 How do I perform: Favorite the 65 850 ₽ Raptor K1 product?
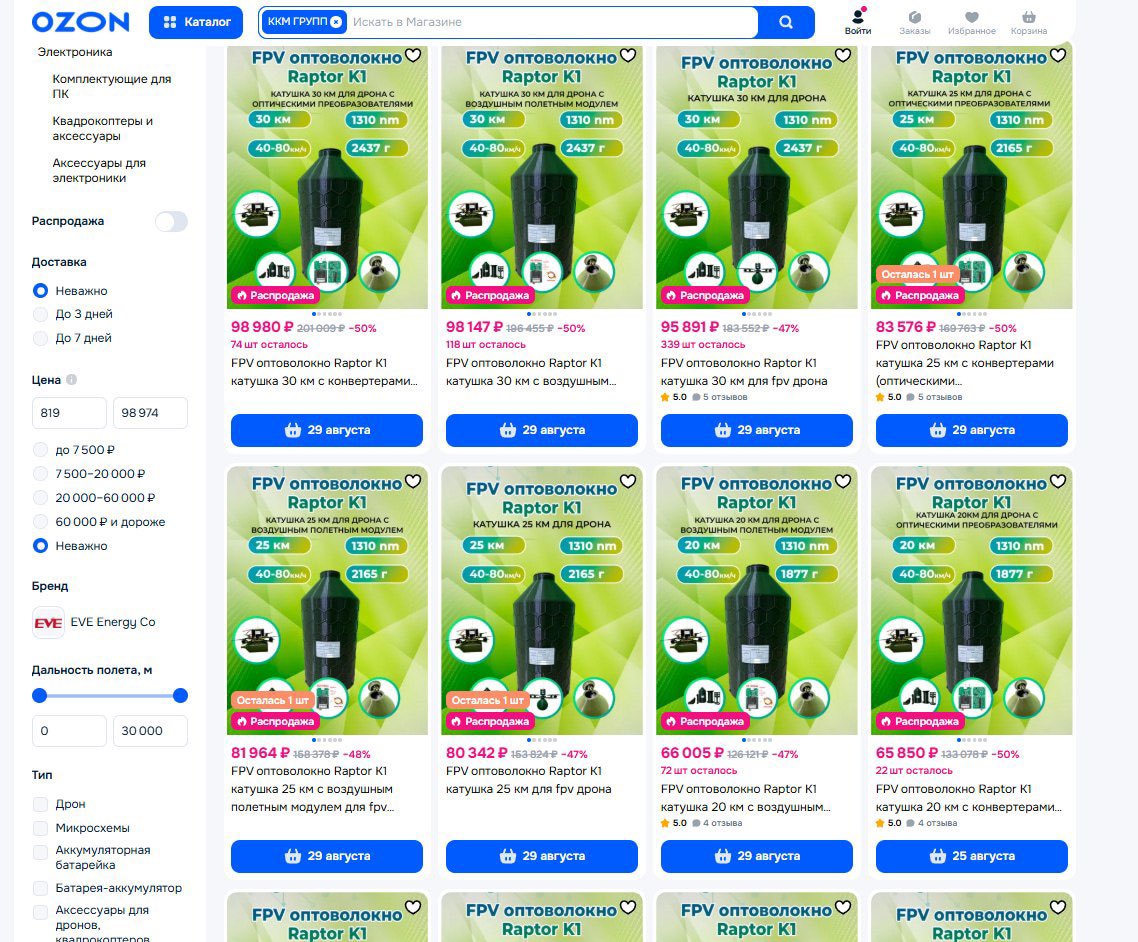(x=1058, y=481)
